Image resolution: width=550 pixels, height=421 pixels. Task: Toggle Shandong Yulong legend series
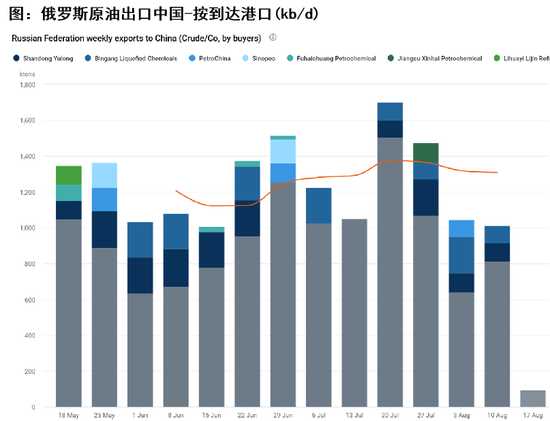(43, 58)
